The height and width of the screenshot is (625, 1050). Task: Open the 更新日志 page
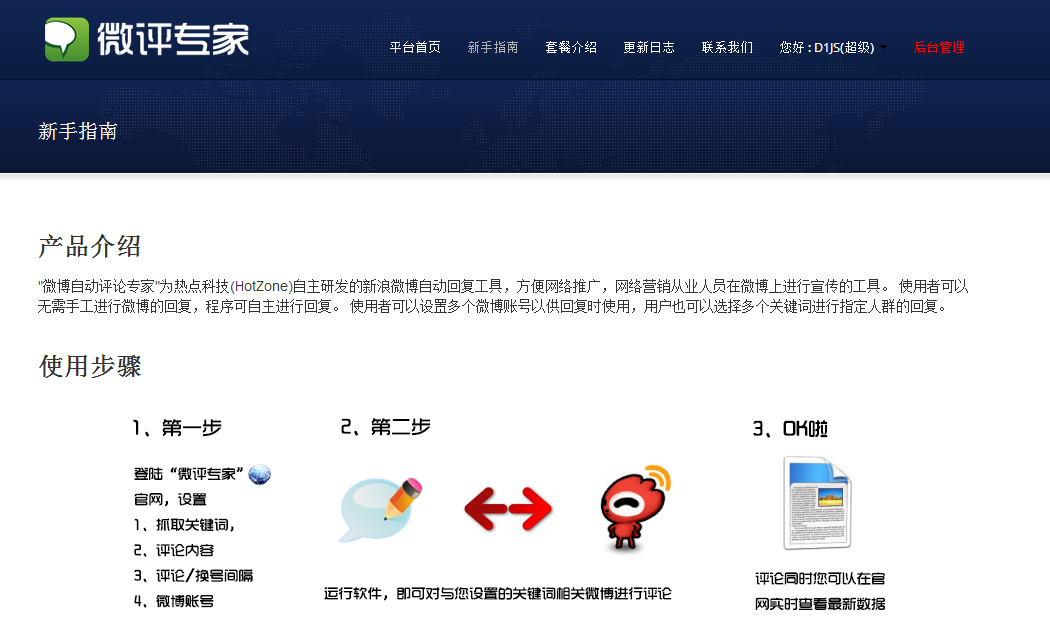pos(649,48)
